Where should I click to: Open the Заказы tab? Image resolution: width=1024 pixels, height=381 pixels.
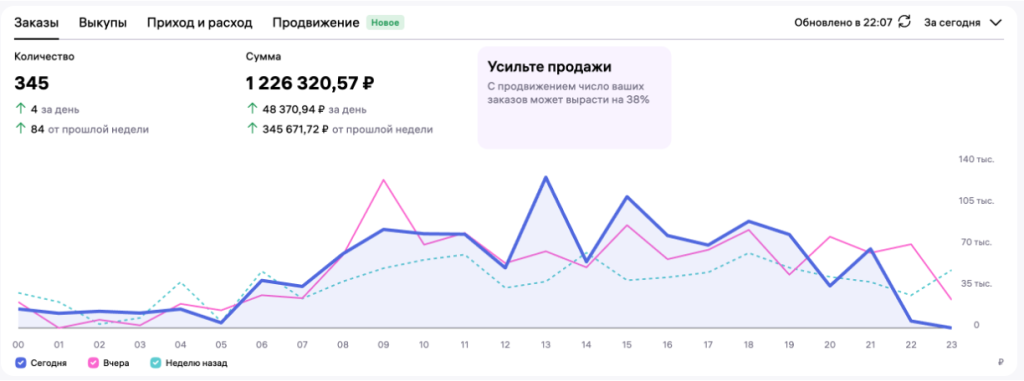click(x=37, y=22)
